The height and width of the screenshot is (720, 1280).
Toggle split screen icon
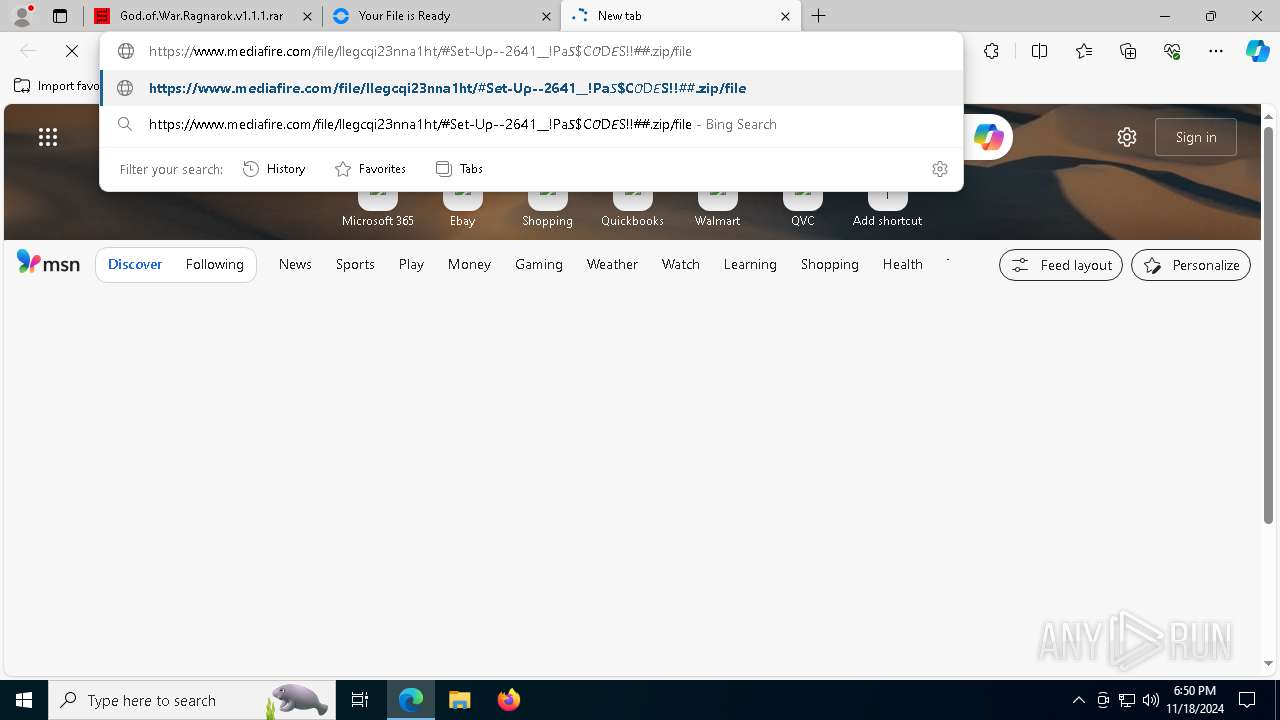pos(1039,51)
